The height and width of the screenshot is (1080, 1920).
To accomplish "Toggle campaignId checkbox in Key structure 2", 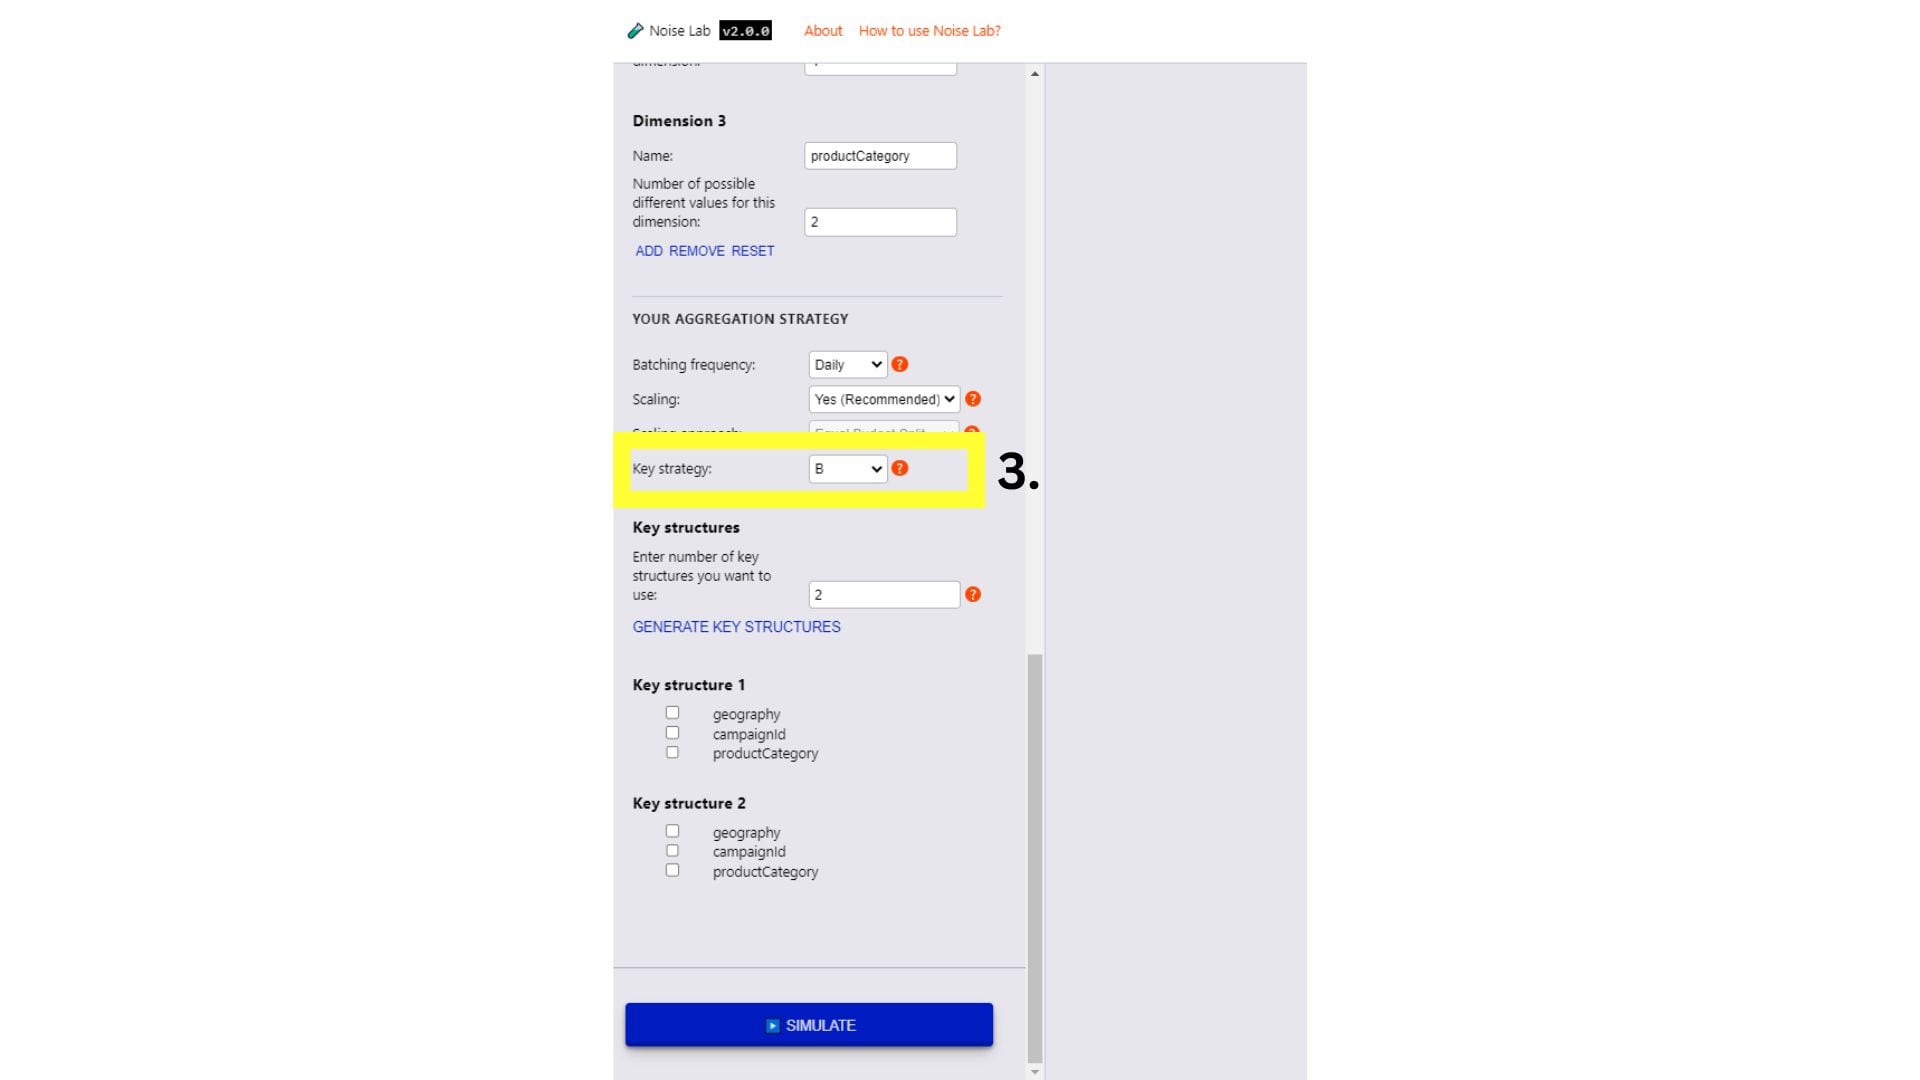I will click(x=673, y=851).
